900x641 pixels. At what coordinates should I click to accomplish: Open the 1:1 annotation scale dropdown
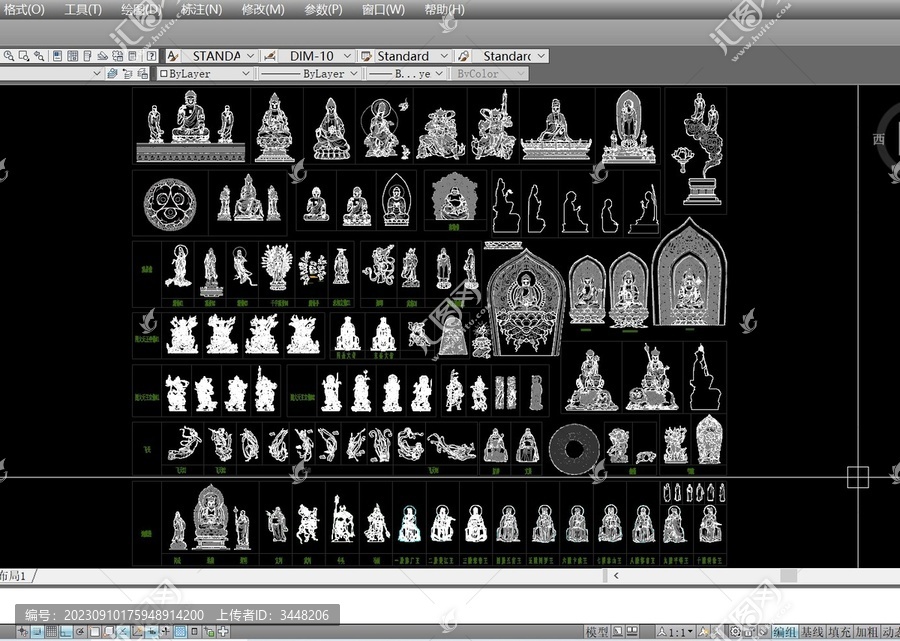point(676,632)
